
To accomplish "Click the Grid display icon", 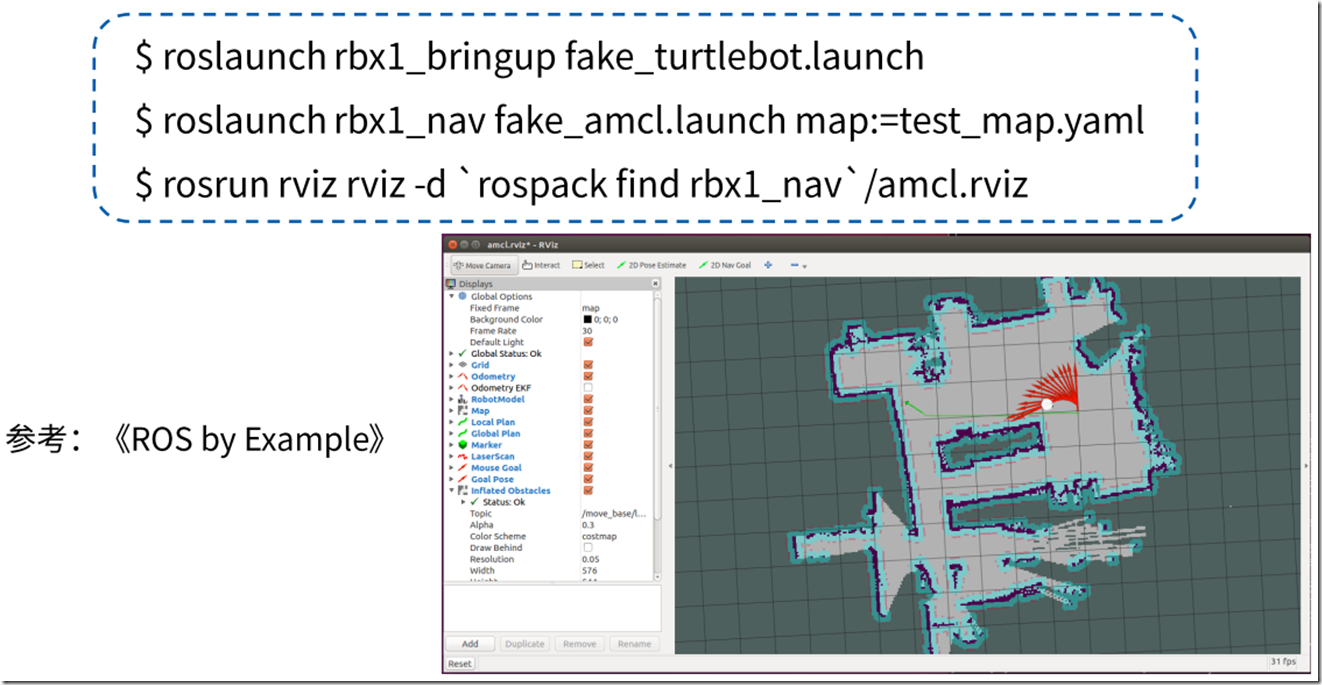I will coord(462,365).
